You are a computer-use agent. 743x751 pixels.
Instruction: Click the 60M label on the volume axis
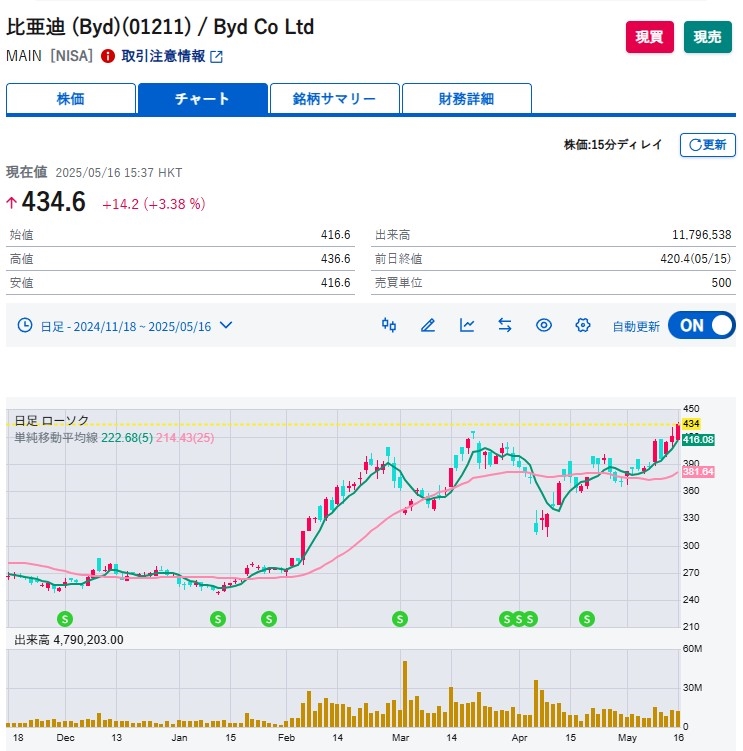[692, 649]
